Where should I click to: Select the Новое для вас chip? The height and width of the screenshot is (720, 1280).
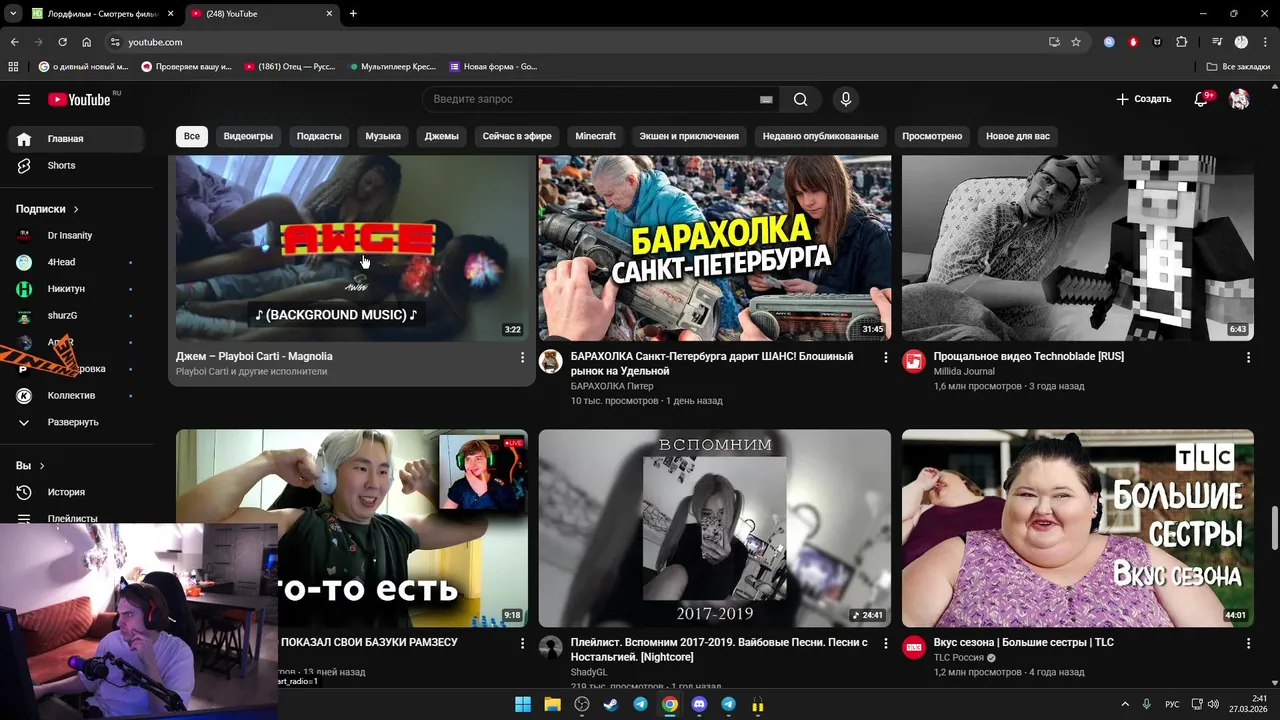tap(1018, 136)
